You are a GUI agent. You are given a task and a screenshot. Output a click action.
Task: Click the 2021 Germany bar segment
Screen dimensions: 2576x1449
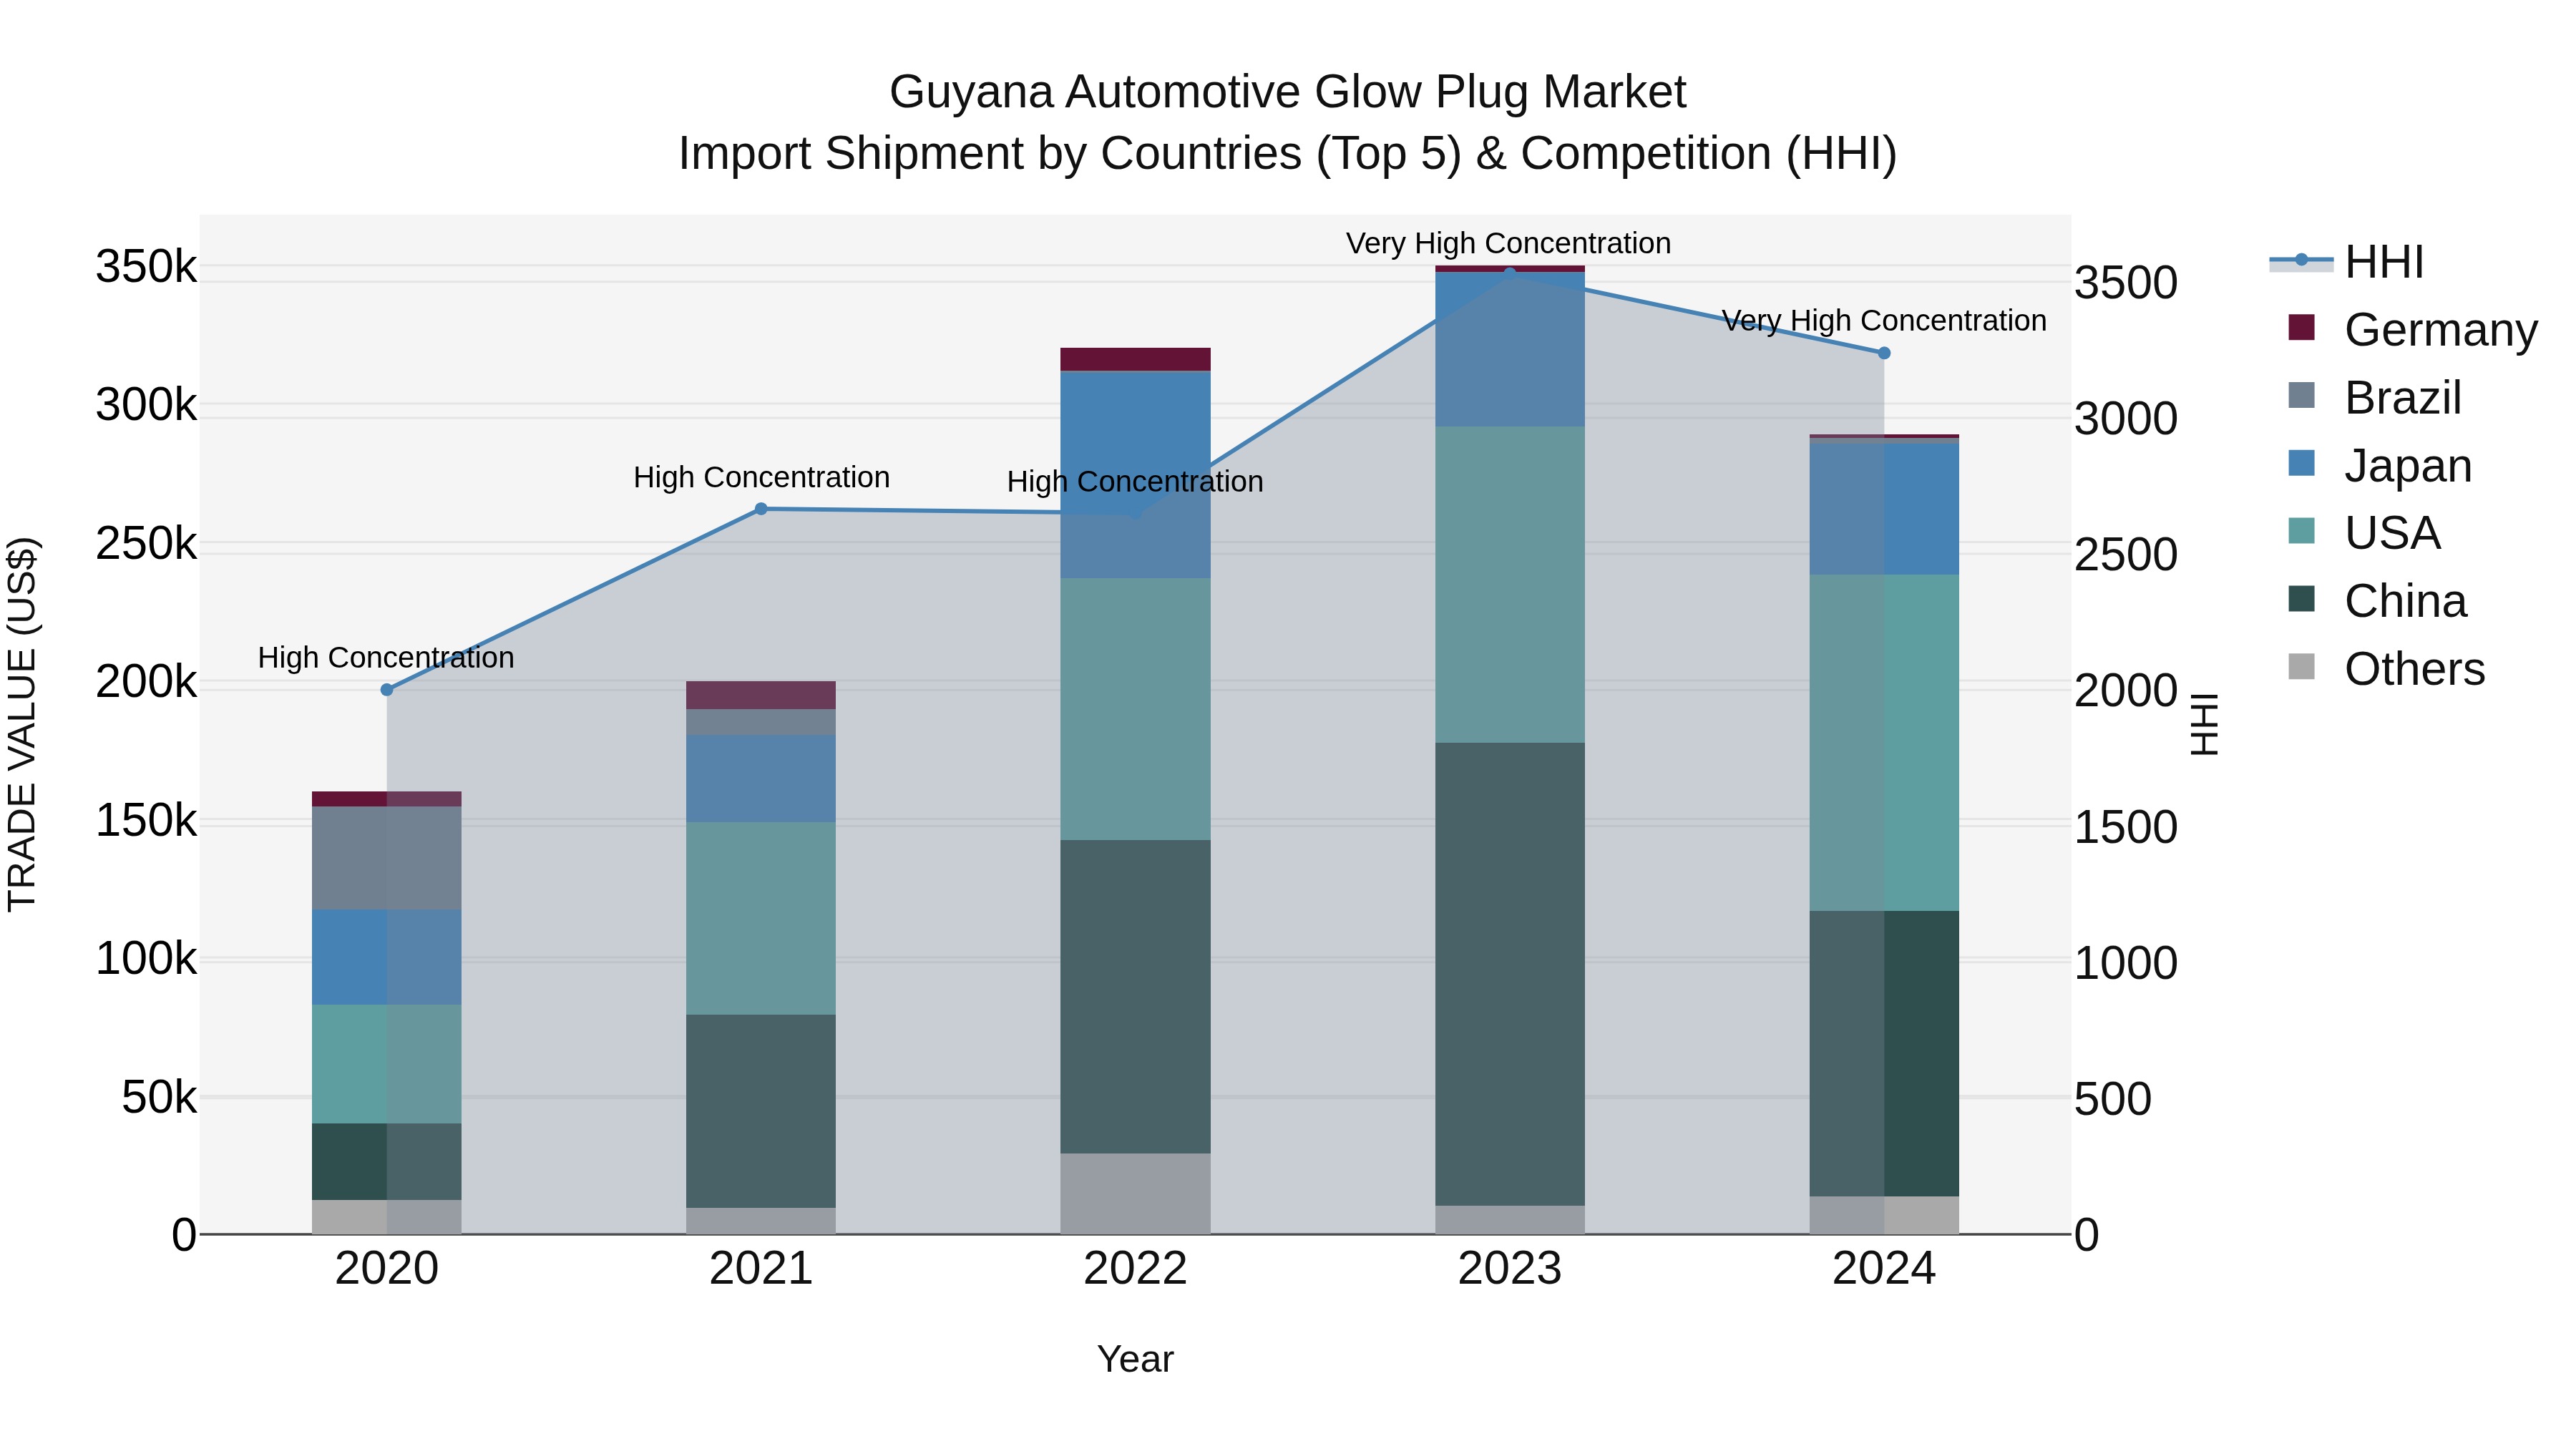(761, 696)
